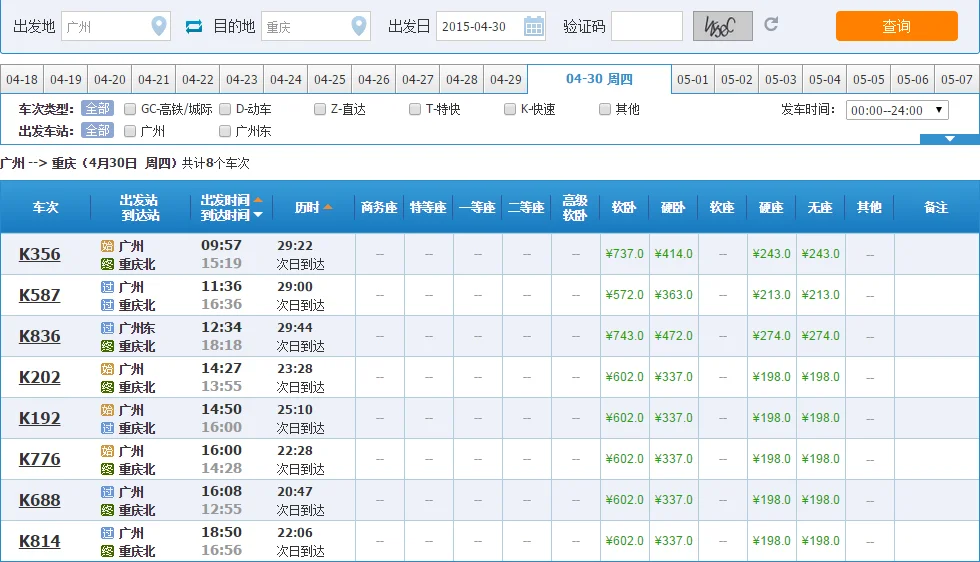The width and height of the screenshot is (980, 562).
Task: Select the 04-30 周四 date tab
Action: pyautogui.click(x=599, y=79)
